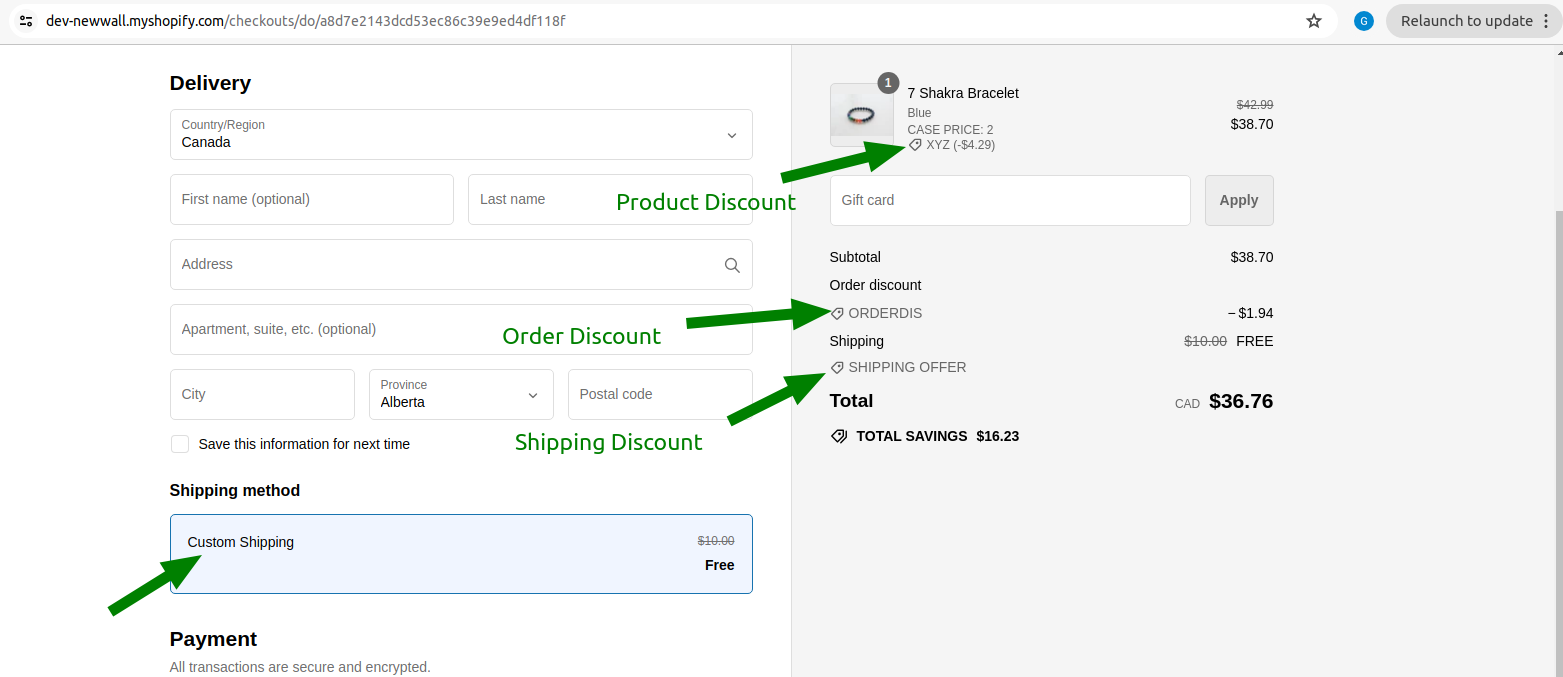Focus the Gift card input field
Screen dimensions: 1563x677
(1010, 200)
